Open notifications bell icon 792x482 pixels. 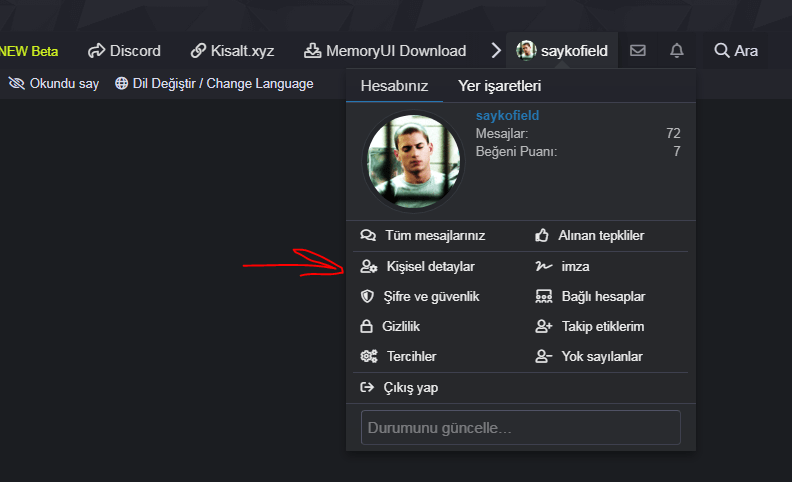[x=677, y=51]
